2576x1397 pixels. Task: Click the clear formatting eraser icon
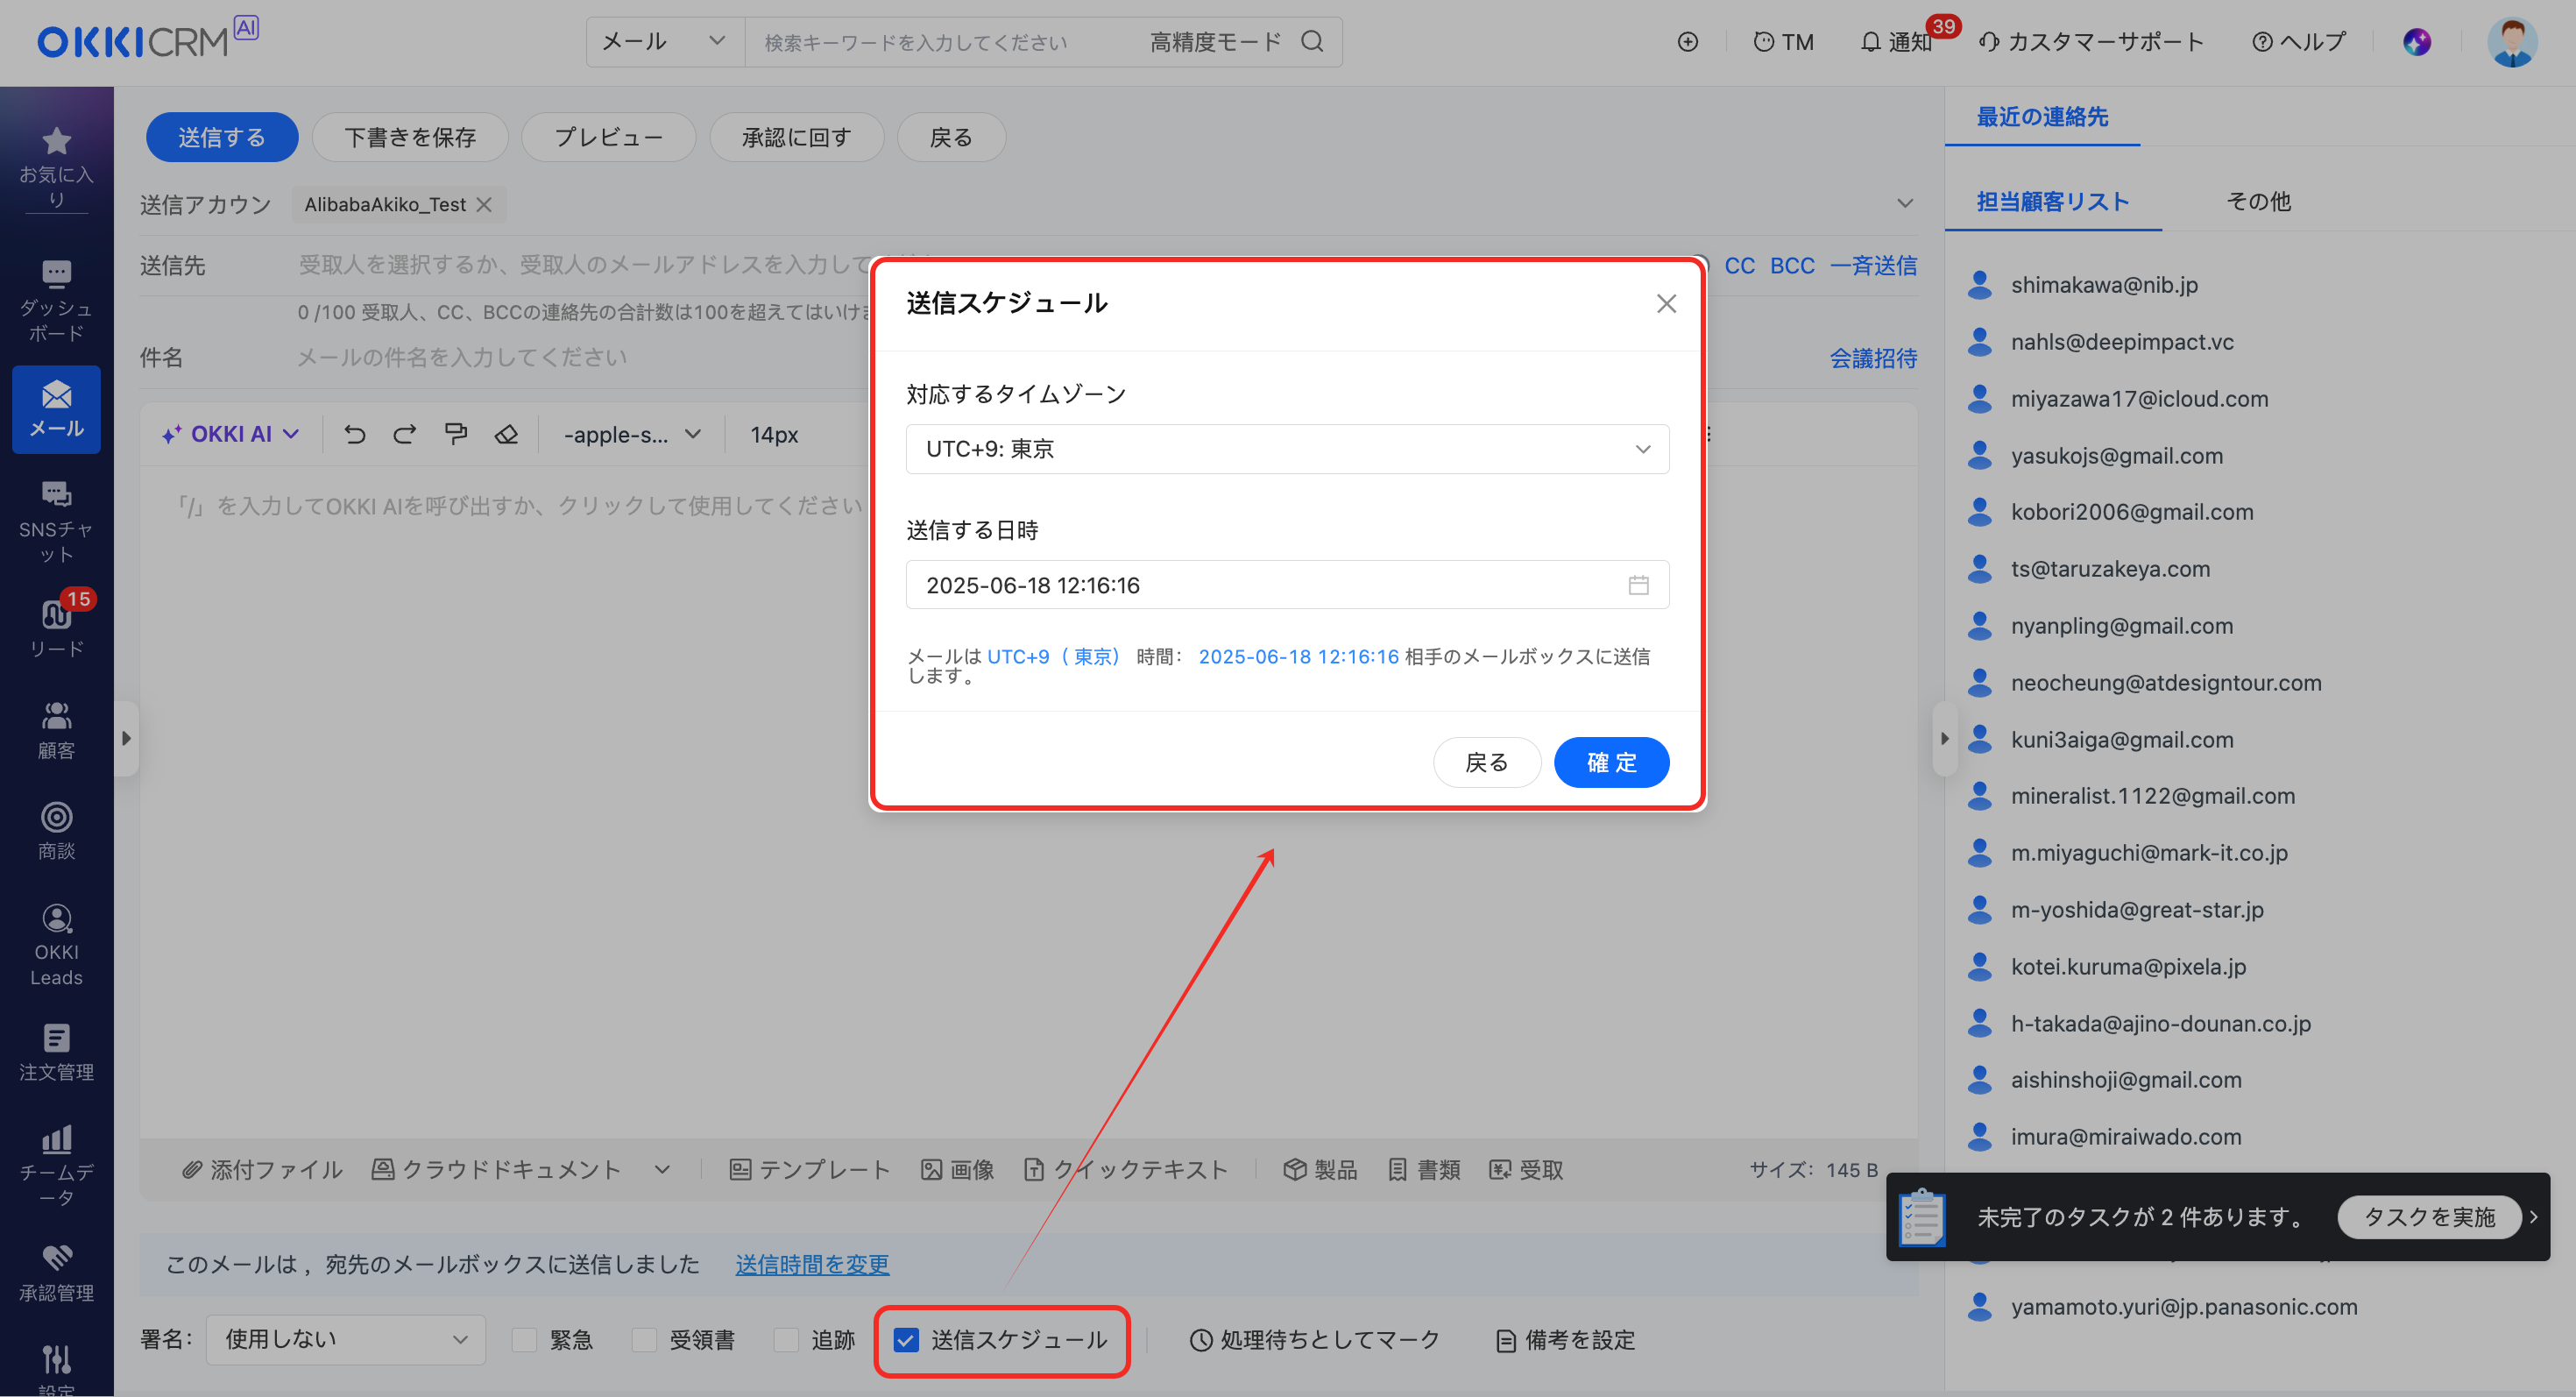(507, 434)
